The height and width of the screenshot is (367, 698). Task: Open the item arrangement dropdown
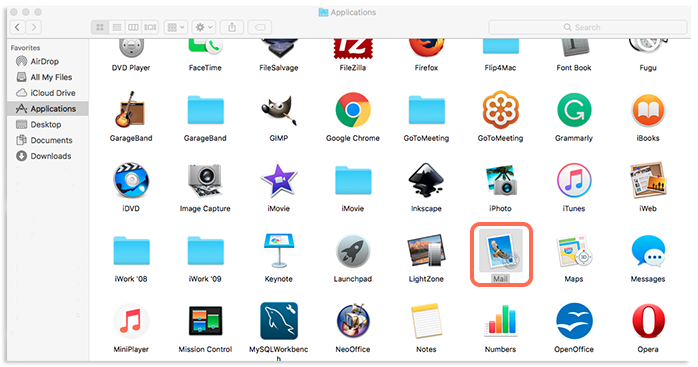pyautogui.click(x=176, y=27)
